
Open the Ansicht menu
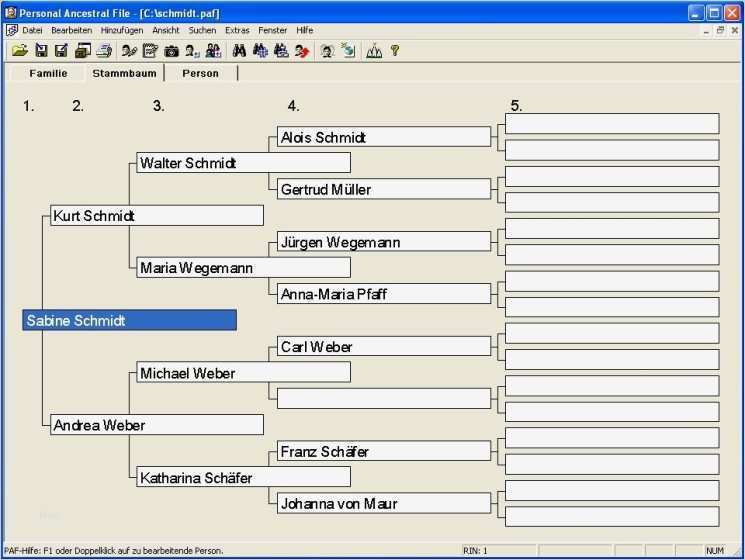click(x=166, y=30)
